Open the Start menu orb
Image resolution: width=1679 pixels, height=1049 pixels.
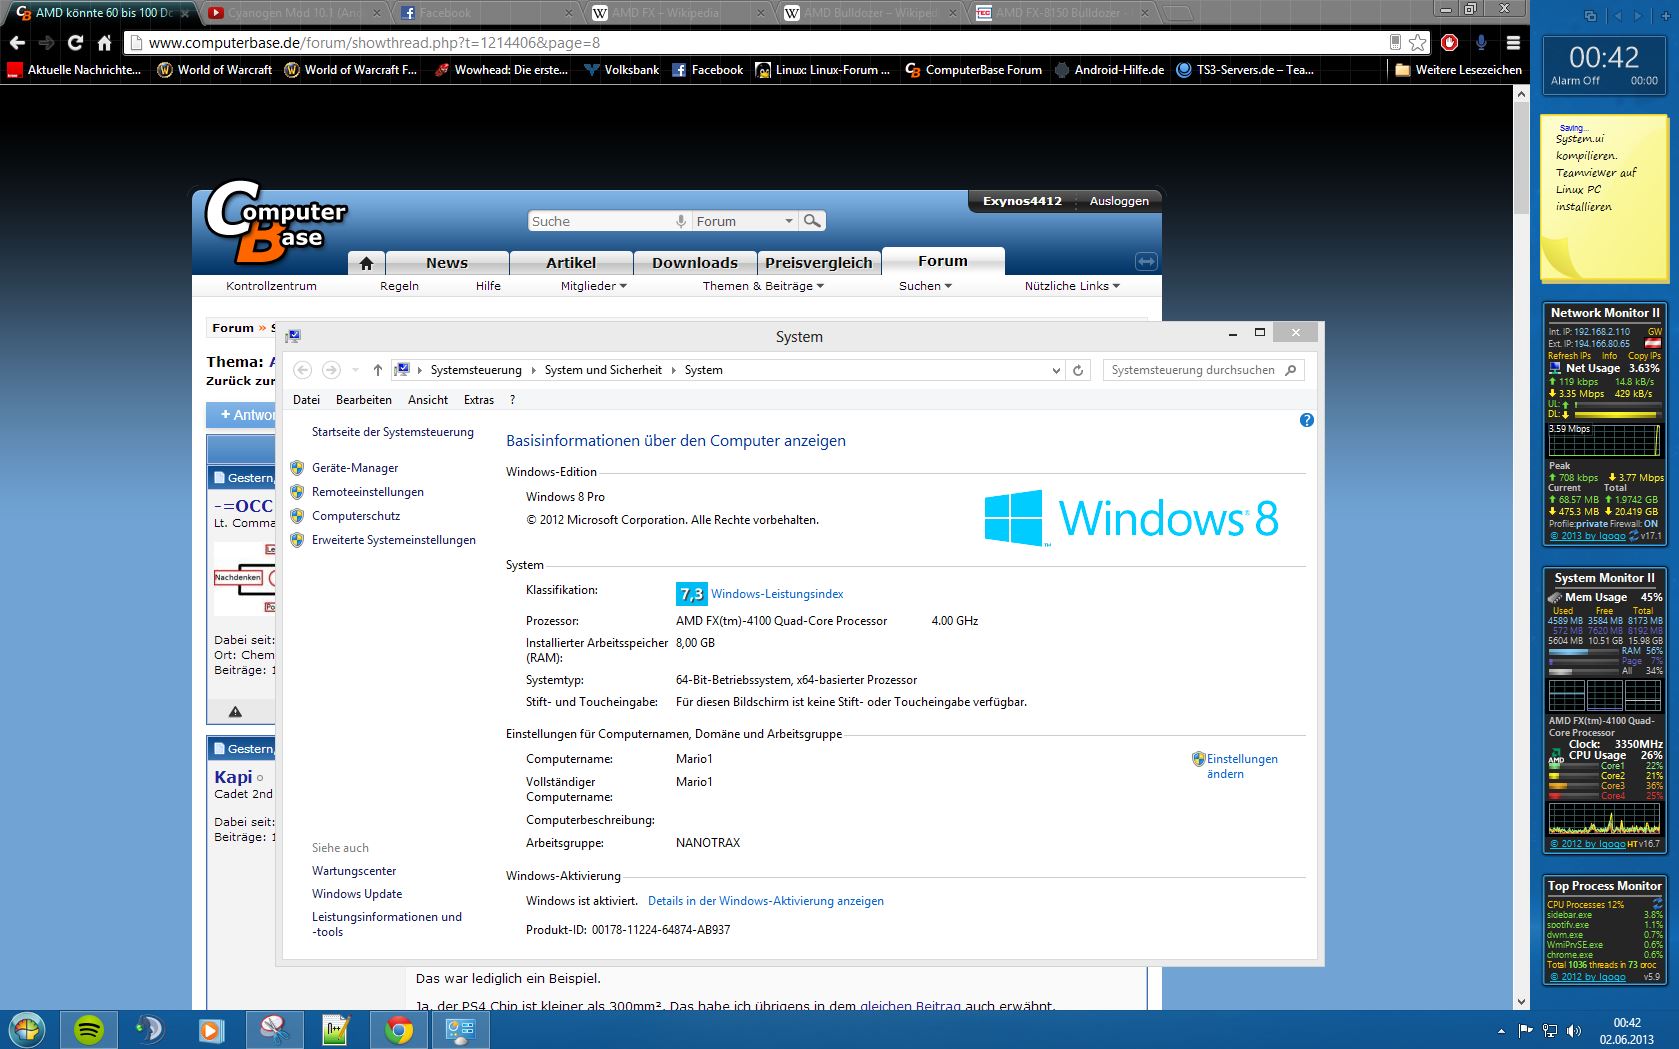coord(27,1029)
